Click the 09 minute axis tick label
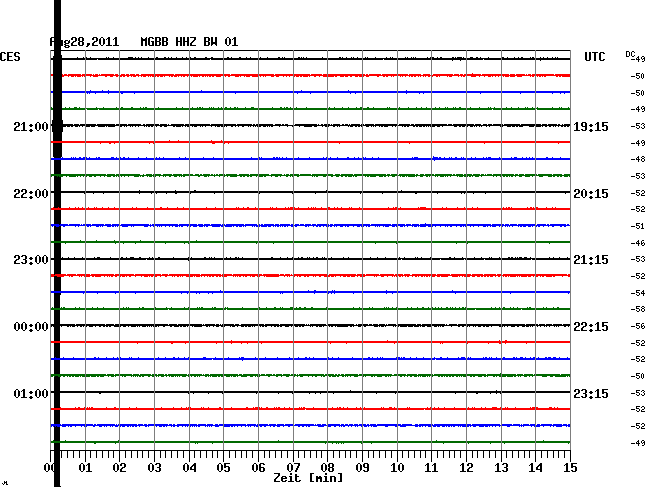The image size is (650, 494). [362, 467]
